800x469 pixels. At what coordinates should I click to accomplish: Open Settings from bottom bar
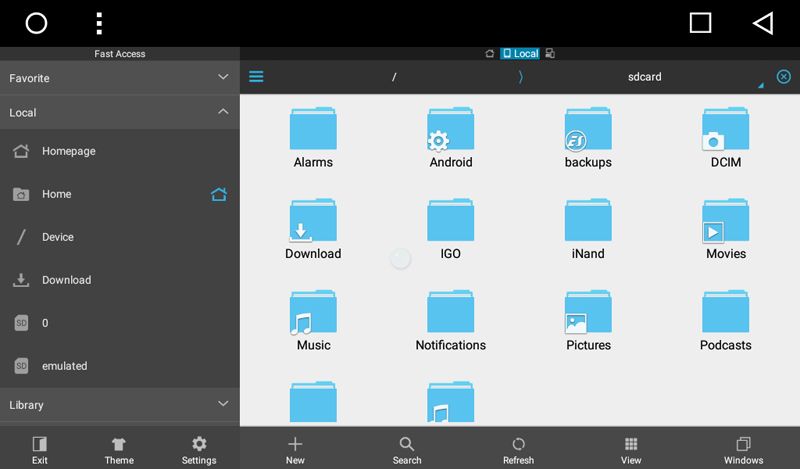tap(199, 450)
